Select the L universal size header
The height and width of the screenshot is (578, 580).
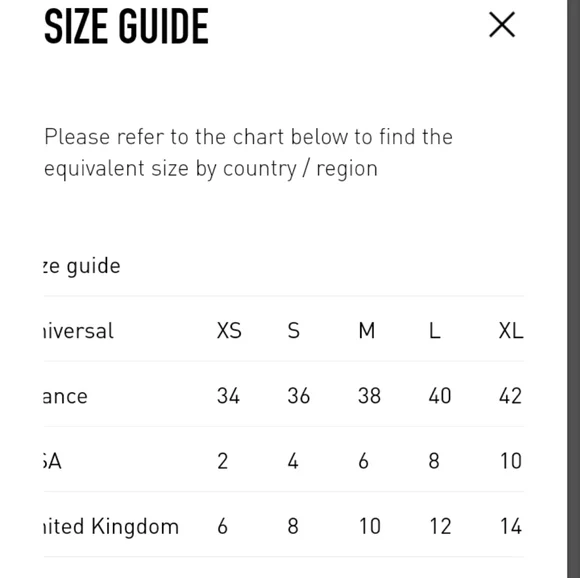(x=434, y=330)
